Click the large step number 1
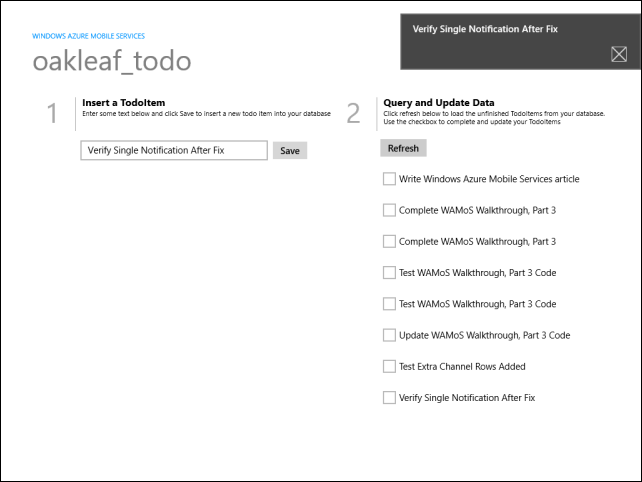Screen dimensions: 642x482 point(53,114)
